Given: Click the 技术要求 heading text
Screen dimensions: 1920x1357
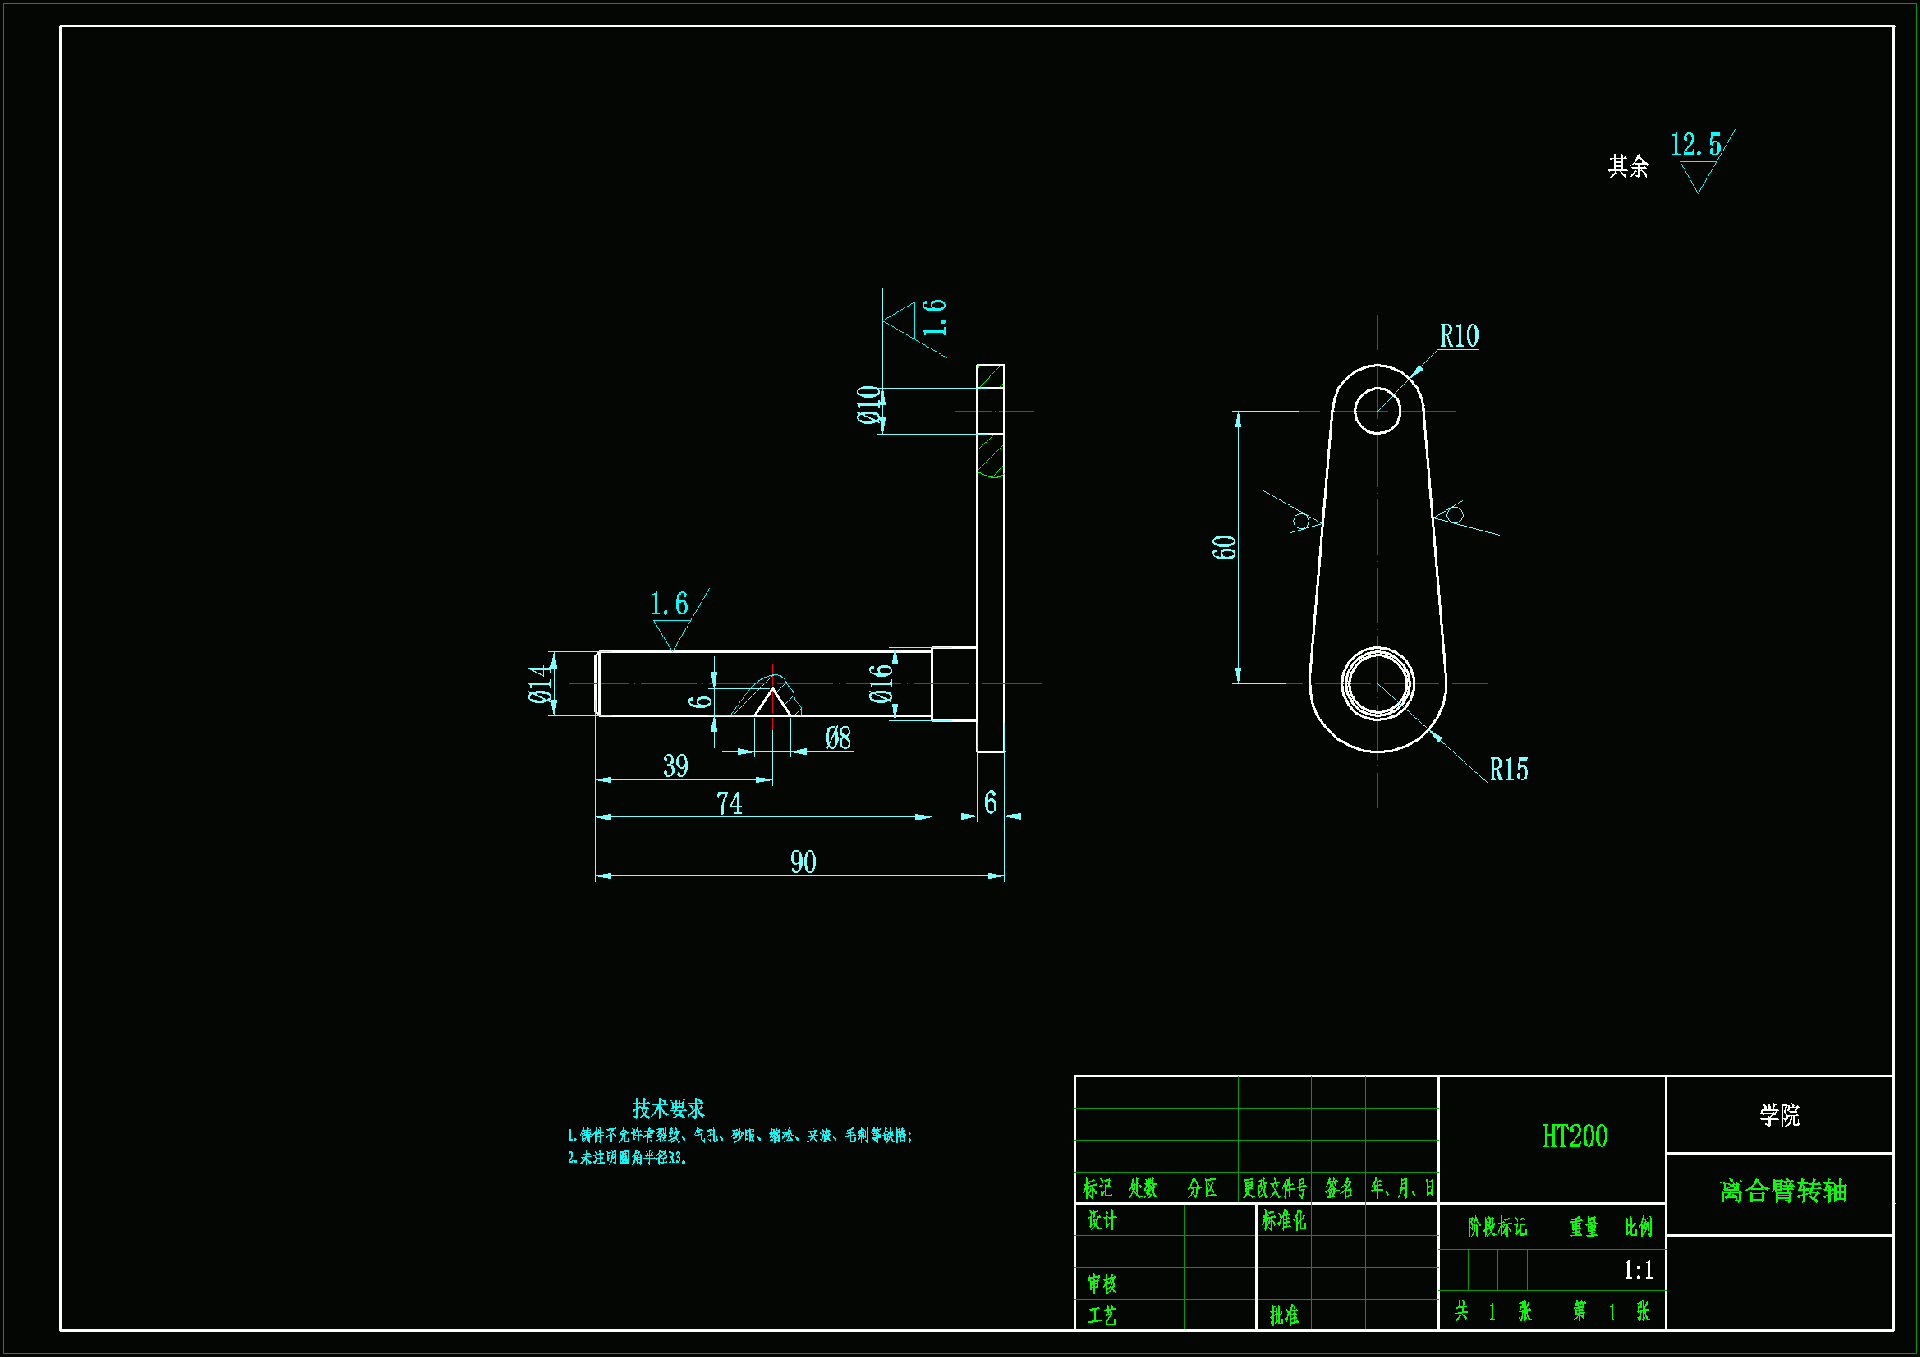Looking at the screenshot, I should (668, 1108).
